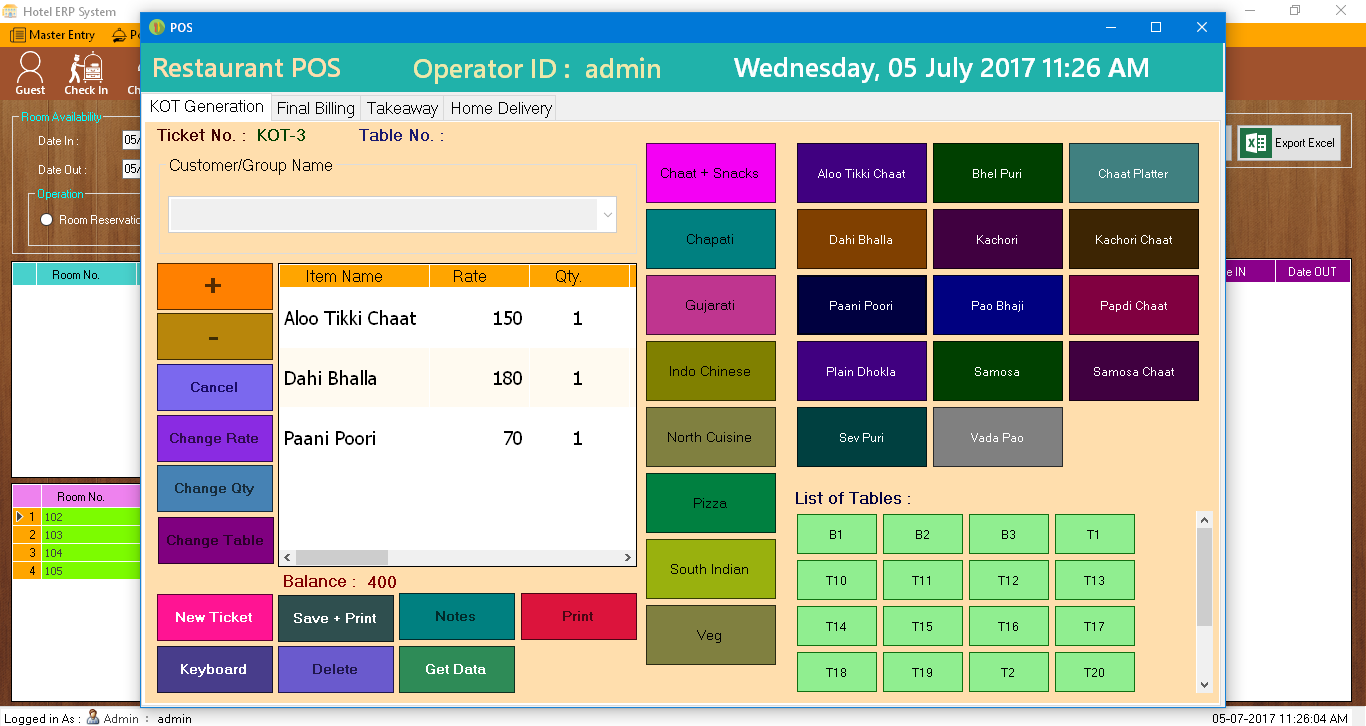Viewport: 1366px width, 726px height.
Task: Click Get Data button
Action: (457, 669)
